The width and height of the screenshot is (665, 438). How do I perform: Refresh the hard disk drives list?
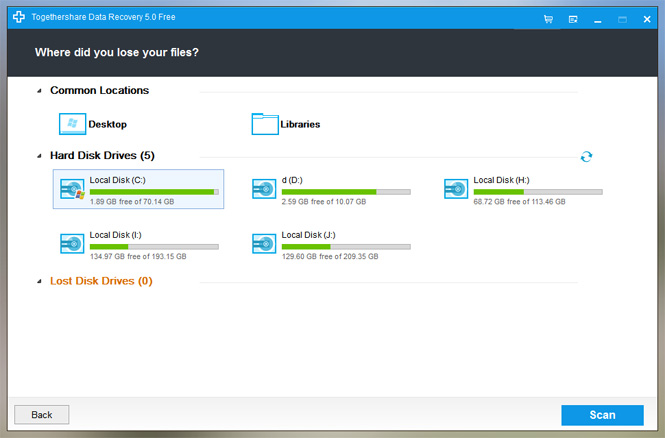[586, 156]
